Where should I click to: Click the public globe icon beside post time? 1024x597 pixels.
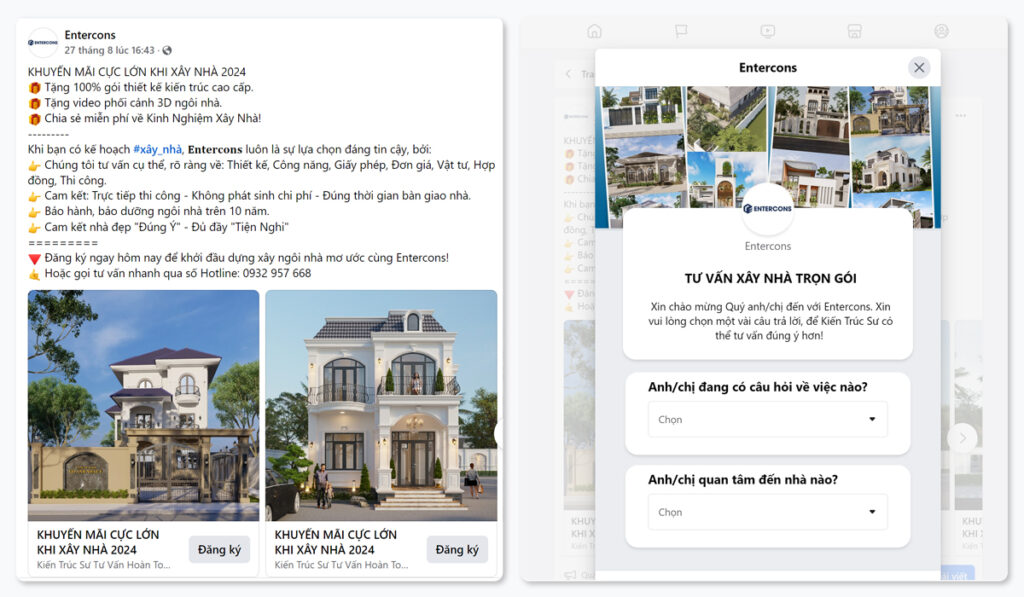point(167,50)
